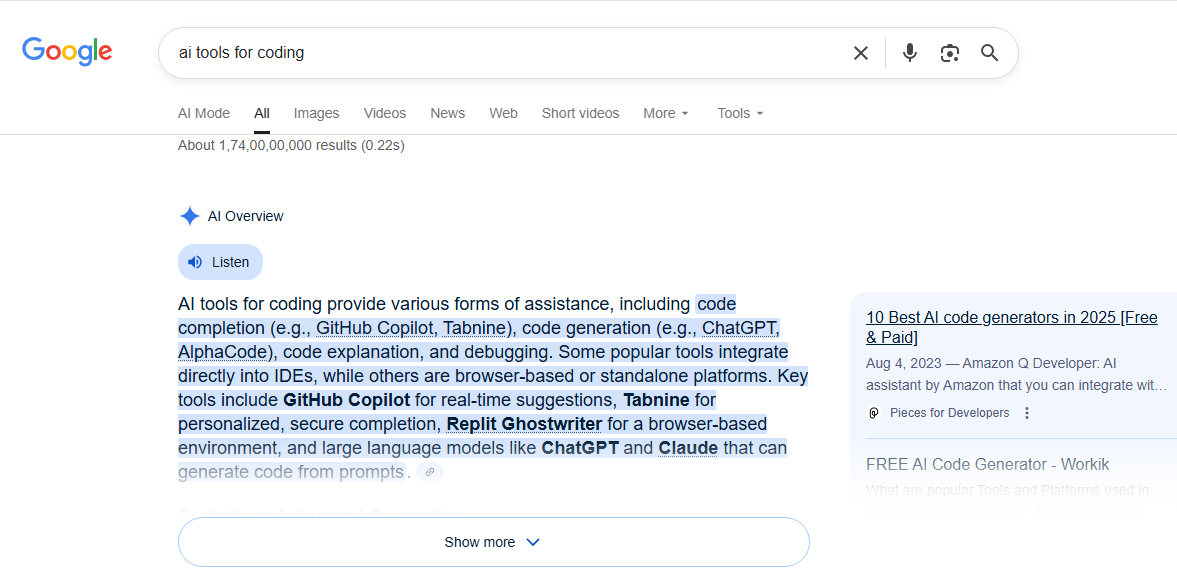Open the Tools dropdown
1177x585 pixels.
739,113
